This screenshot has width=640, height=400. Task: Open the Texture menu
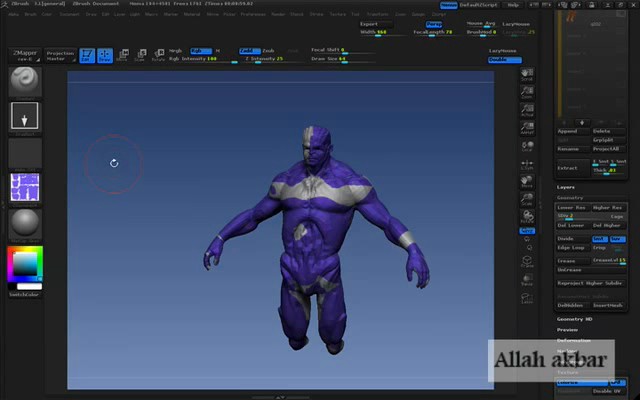pyautogui.click(x=338, y=14)
